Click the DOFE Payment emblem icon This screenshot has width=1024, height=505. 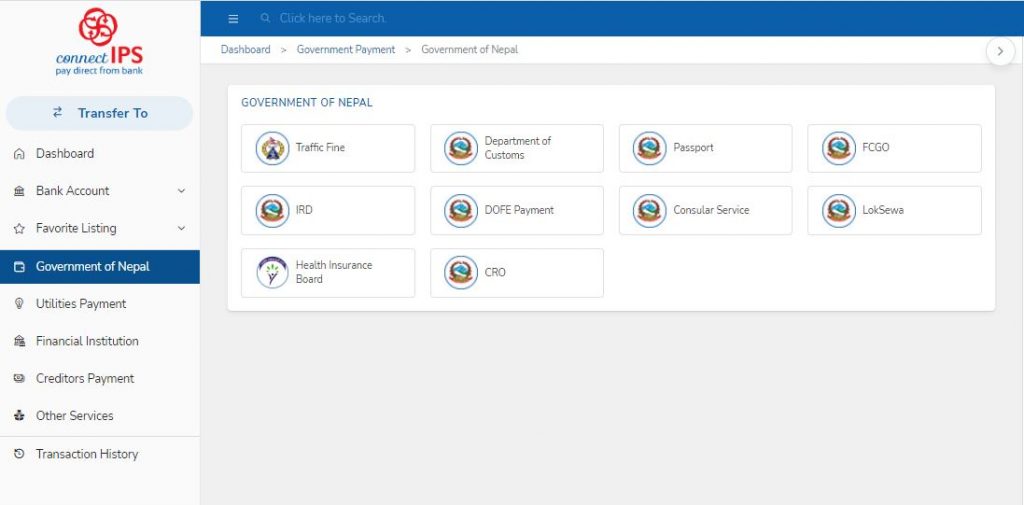[461, 210]
